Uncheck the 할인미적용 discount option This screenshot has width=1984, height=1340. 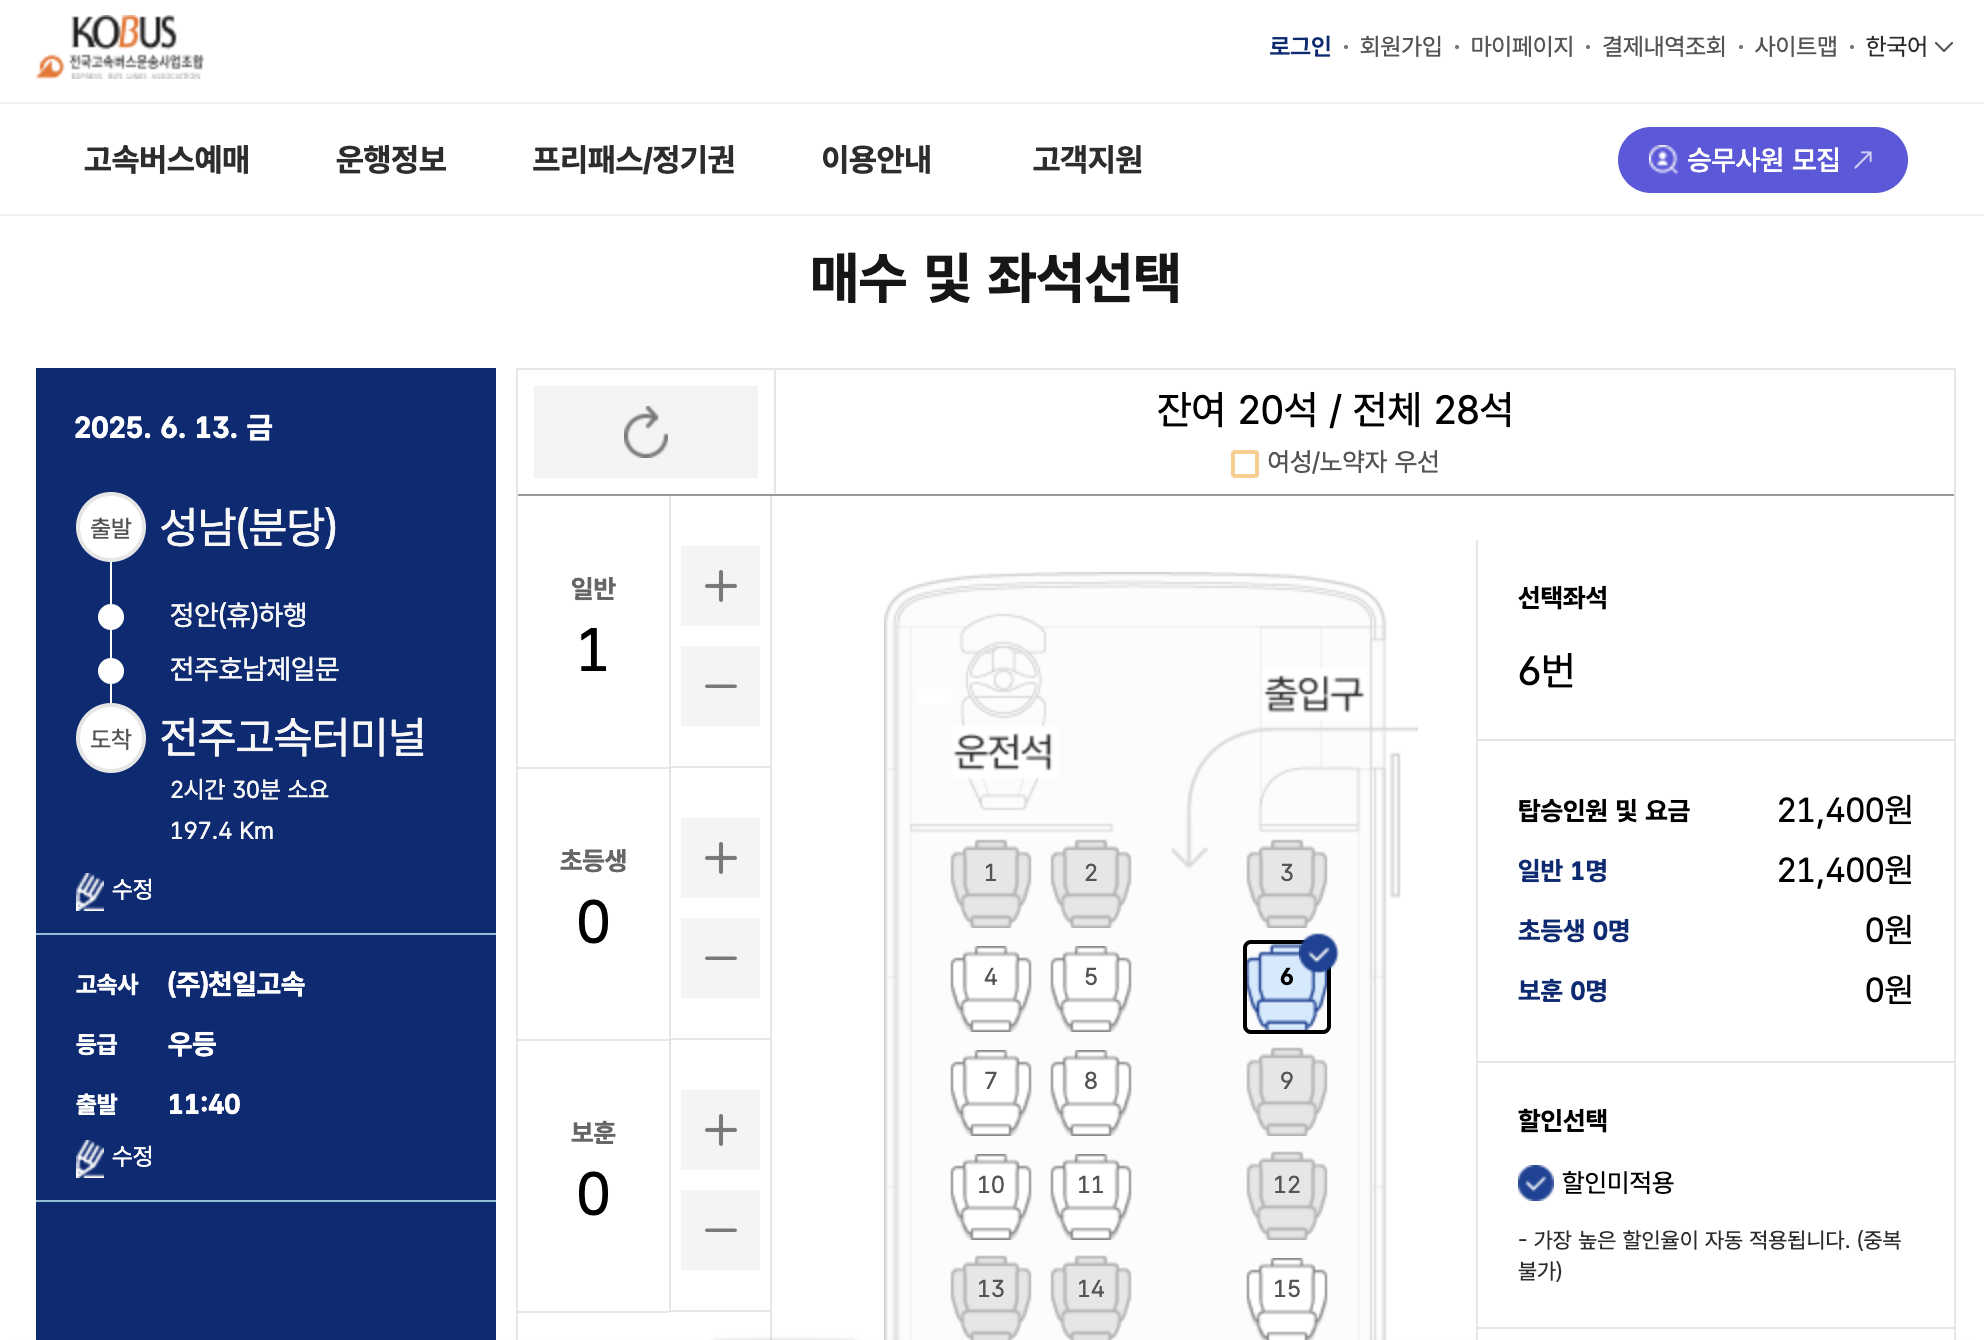pyautogui.click(x=1533, y=1183)
